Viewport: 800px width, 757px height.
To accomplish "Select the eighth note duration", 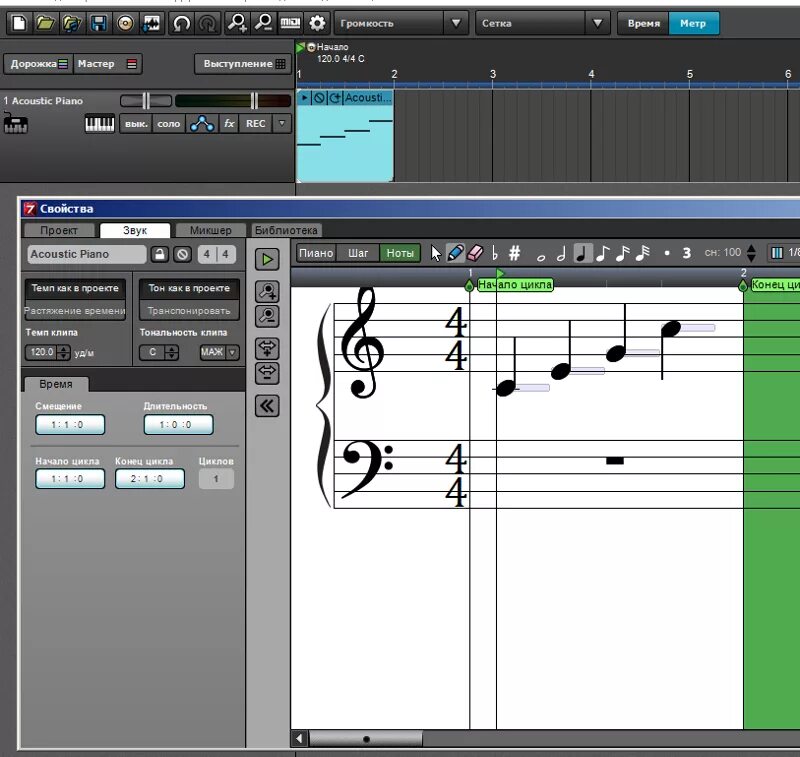I will tap(603, 253).
